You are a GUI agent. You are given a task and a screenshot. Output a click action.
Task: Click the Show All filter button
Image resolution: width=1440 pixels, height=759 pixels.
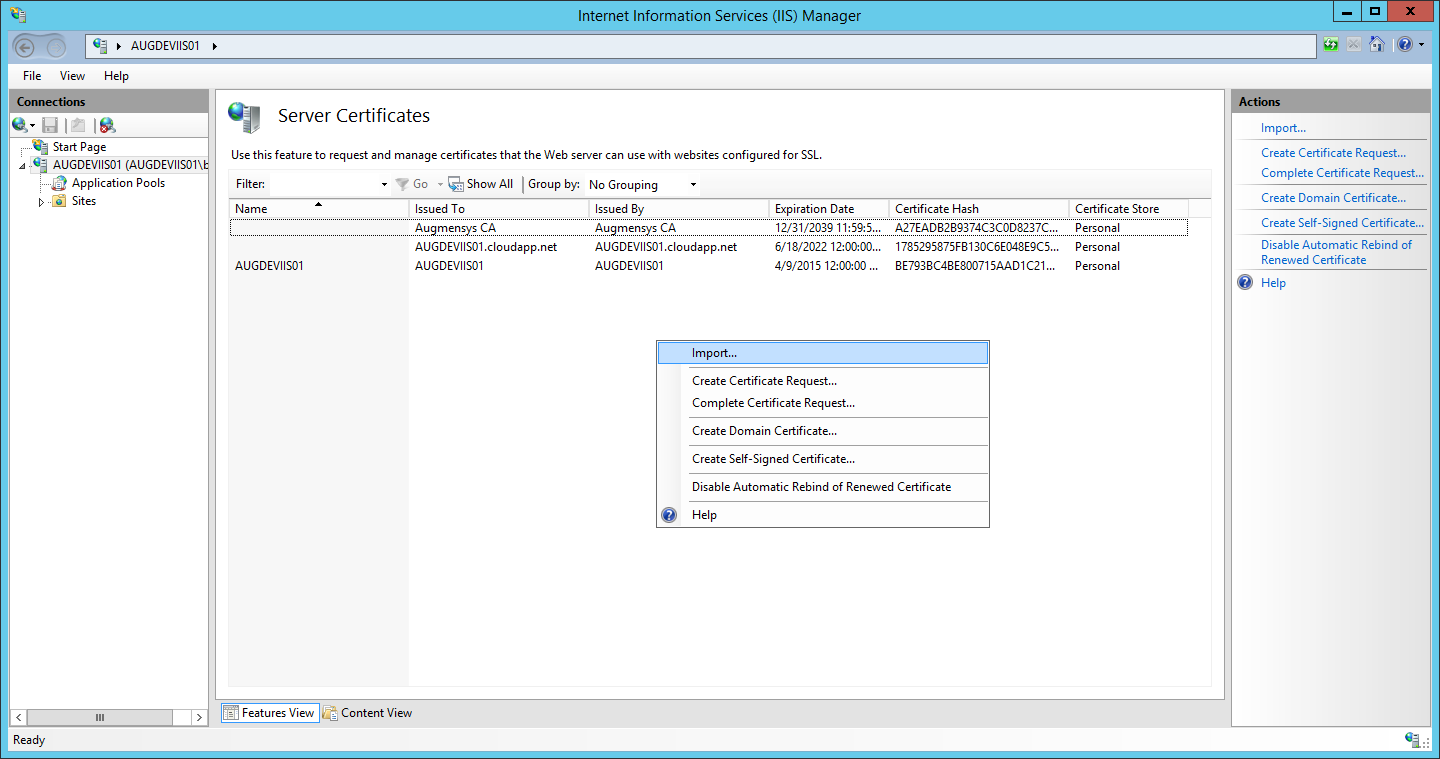coord(481,184)
